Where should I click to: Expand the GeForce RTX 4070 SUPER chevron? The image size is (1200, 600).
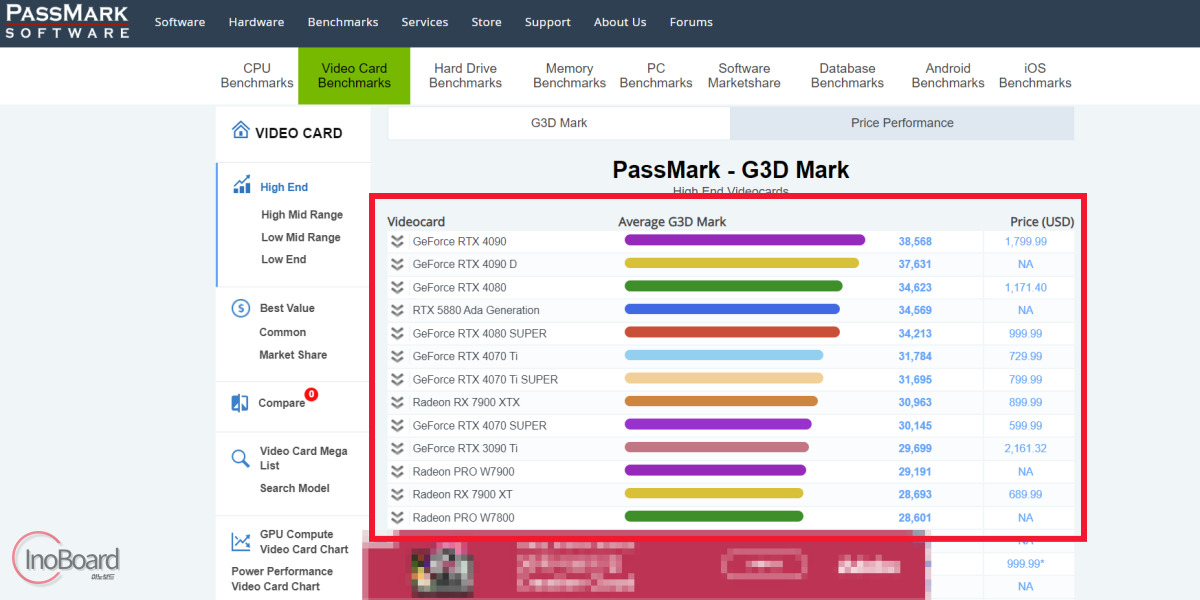pyautogui.click(x=397, y=425)
